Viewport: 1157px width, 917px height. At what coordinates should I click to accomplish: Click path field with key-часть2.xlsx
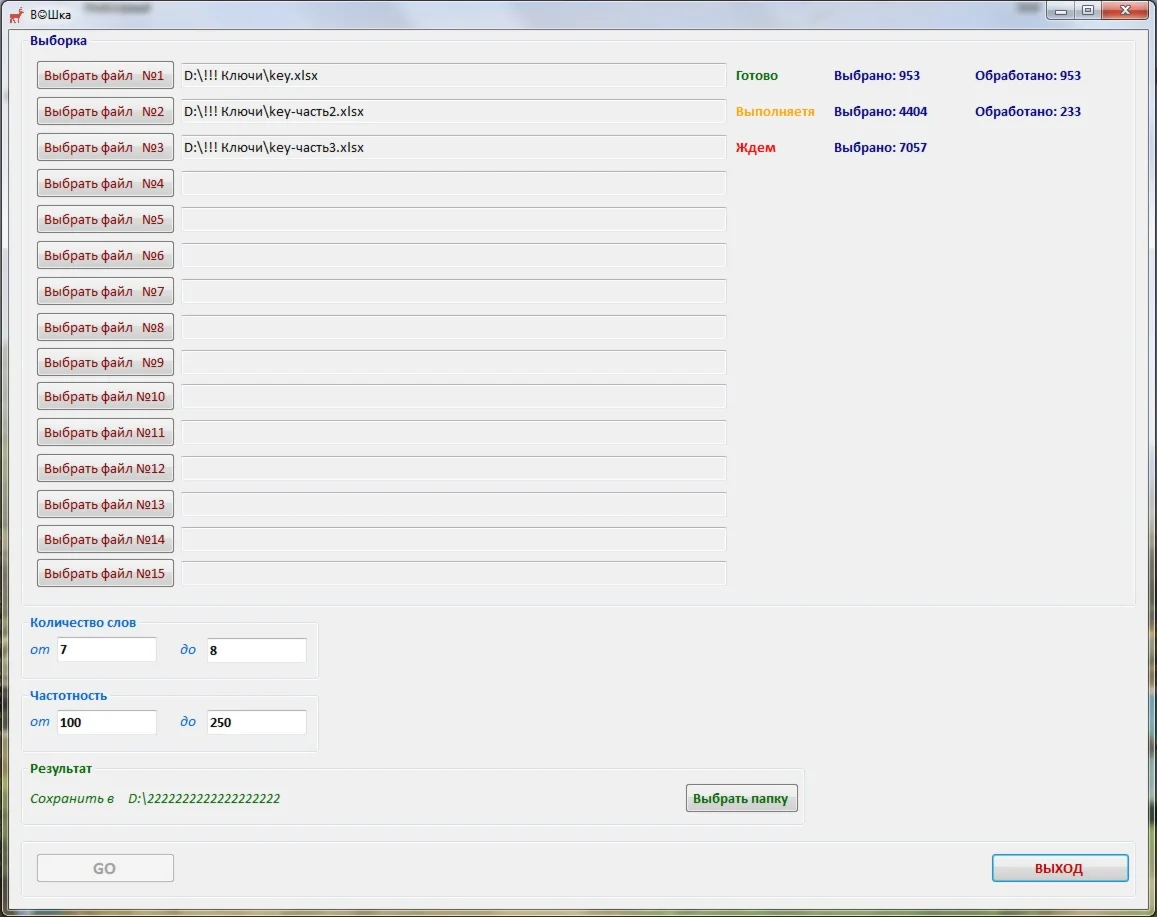454,111
